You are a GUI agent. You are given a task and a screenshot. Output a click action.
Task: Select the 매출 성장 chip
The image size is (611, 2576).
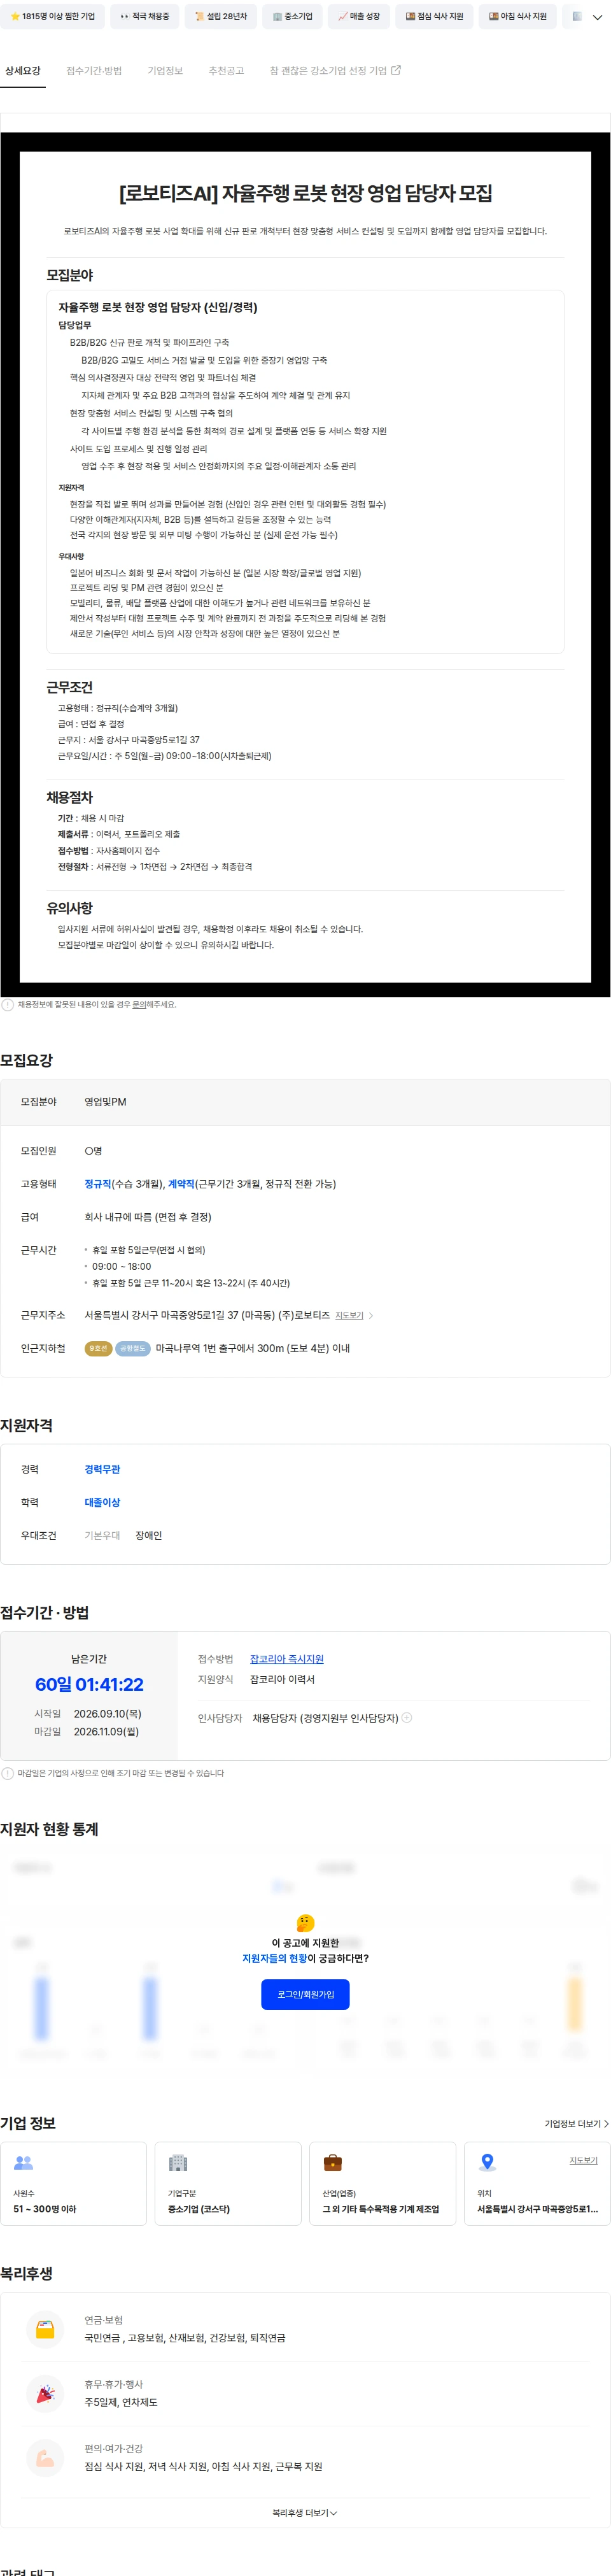click(359, 17)
